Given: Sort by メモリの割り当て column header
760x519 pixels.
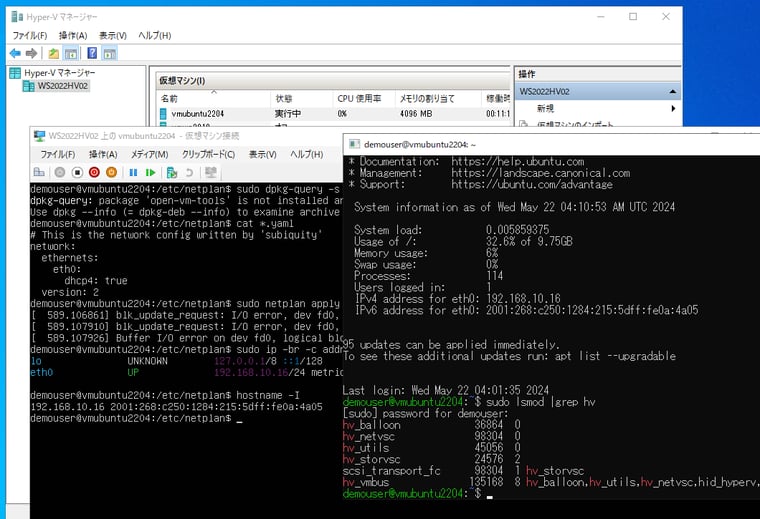Looking at the screenshot, I should point(428,99).
